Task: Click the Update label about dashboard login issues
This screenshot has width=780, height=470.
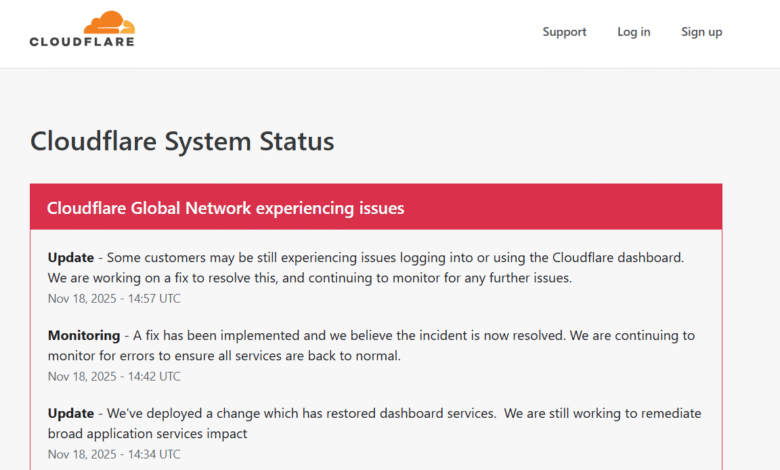Action: point(71,258)
